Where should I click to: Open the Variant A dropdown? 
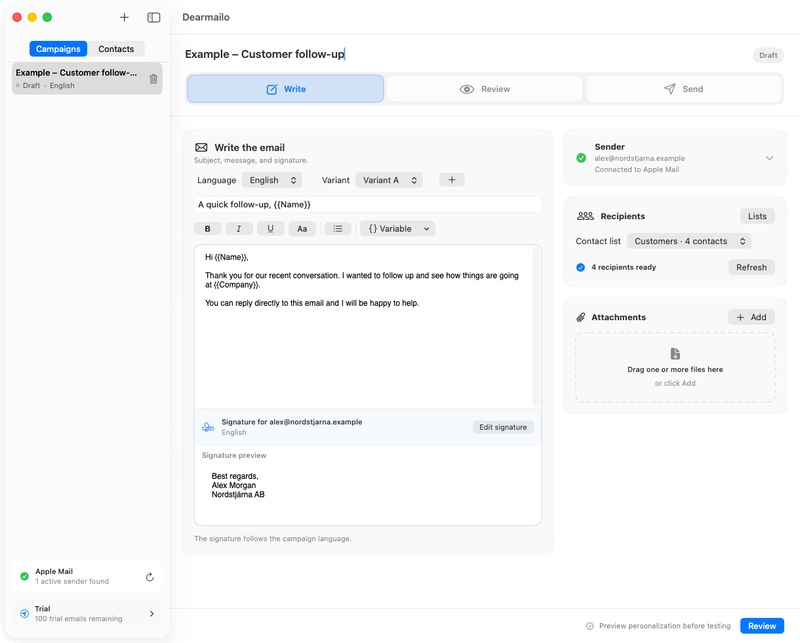tap(389, 180)
